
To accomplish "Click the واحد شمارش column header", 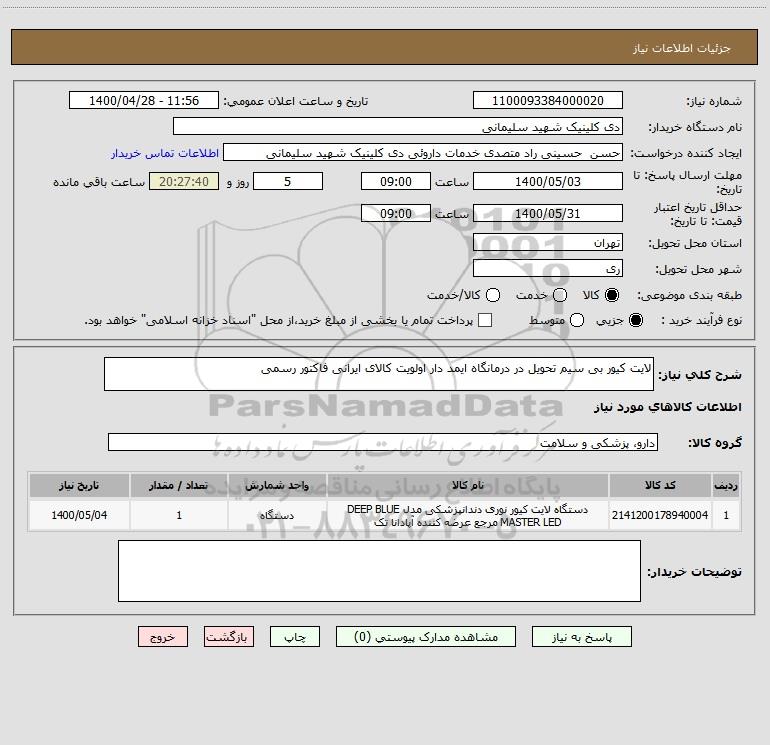I will 277,485.
